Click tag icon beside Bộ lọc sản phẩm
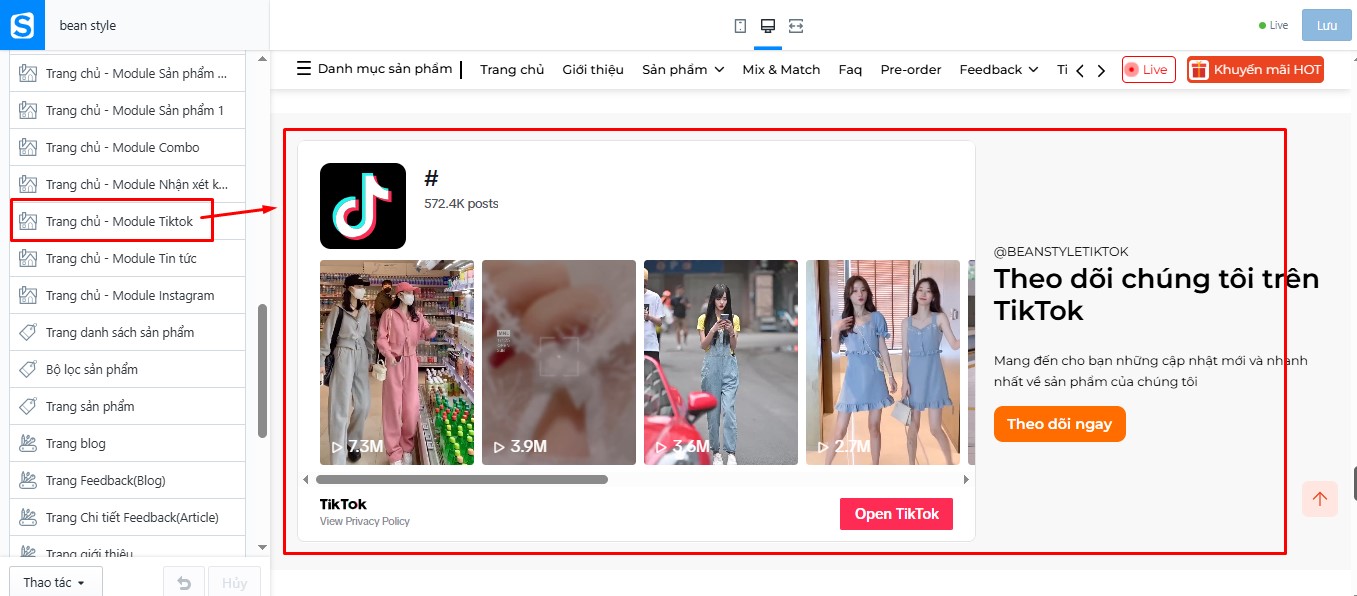Screen dimensions: 1357x596 pos(29,369)
